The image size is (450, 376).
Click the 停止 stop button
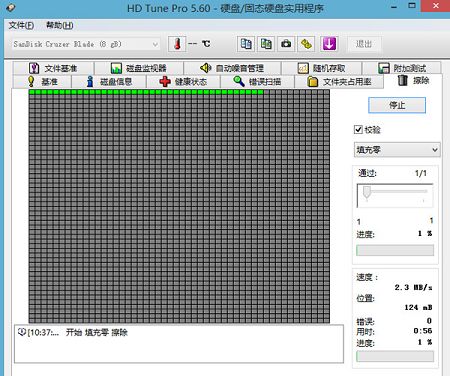397,105
